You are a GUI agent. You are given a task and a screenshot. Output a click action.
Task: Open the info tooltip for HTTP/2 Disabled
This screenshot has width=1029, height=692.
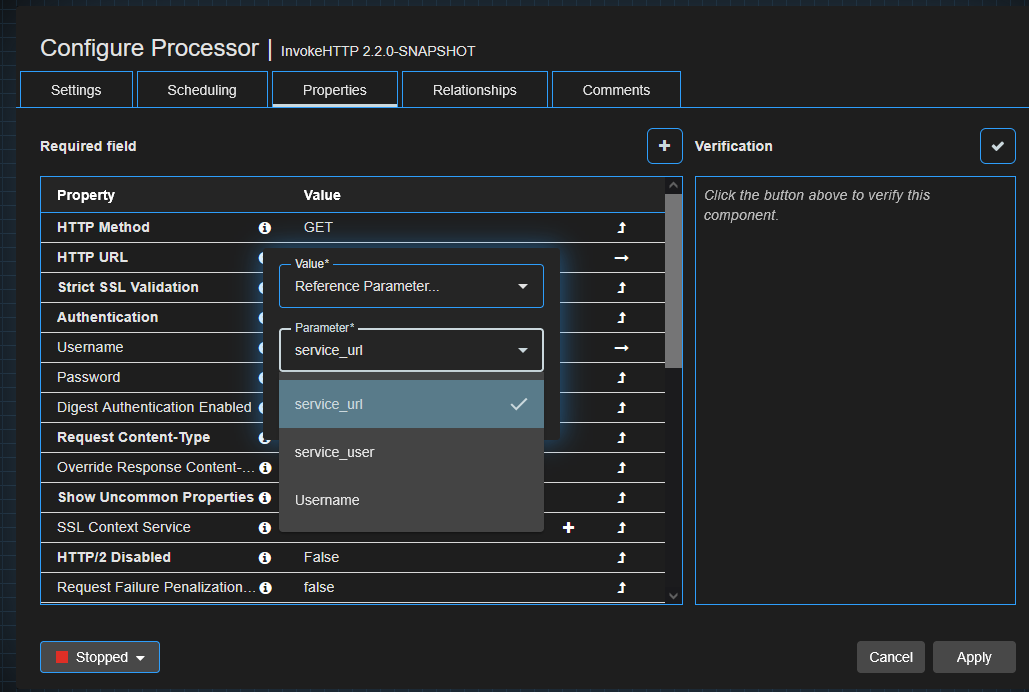click(264, 557)
